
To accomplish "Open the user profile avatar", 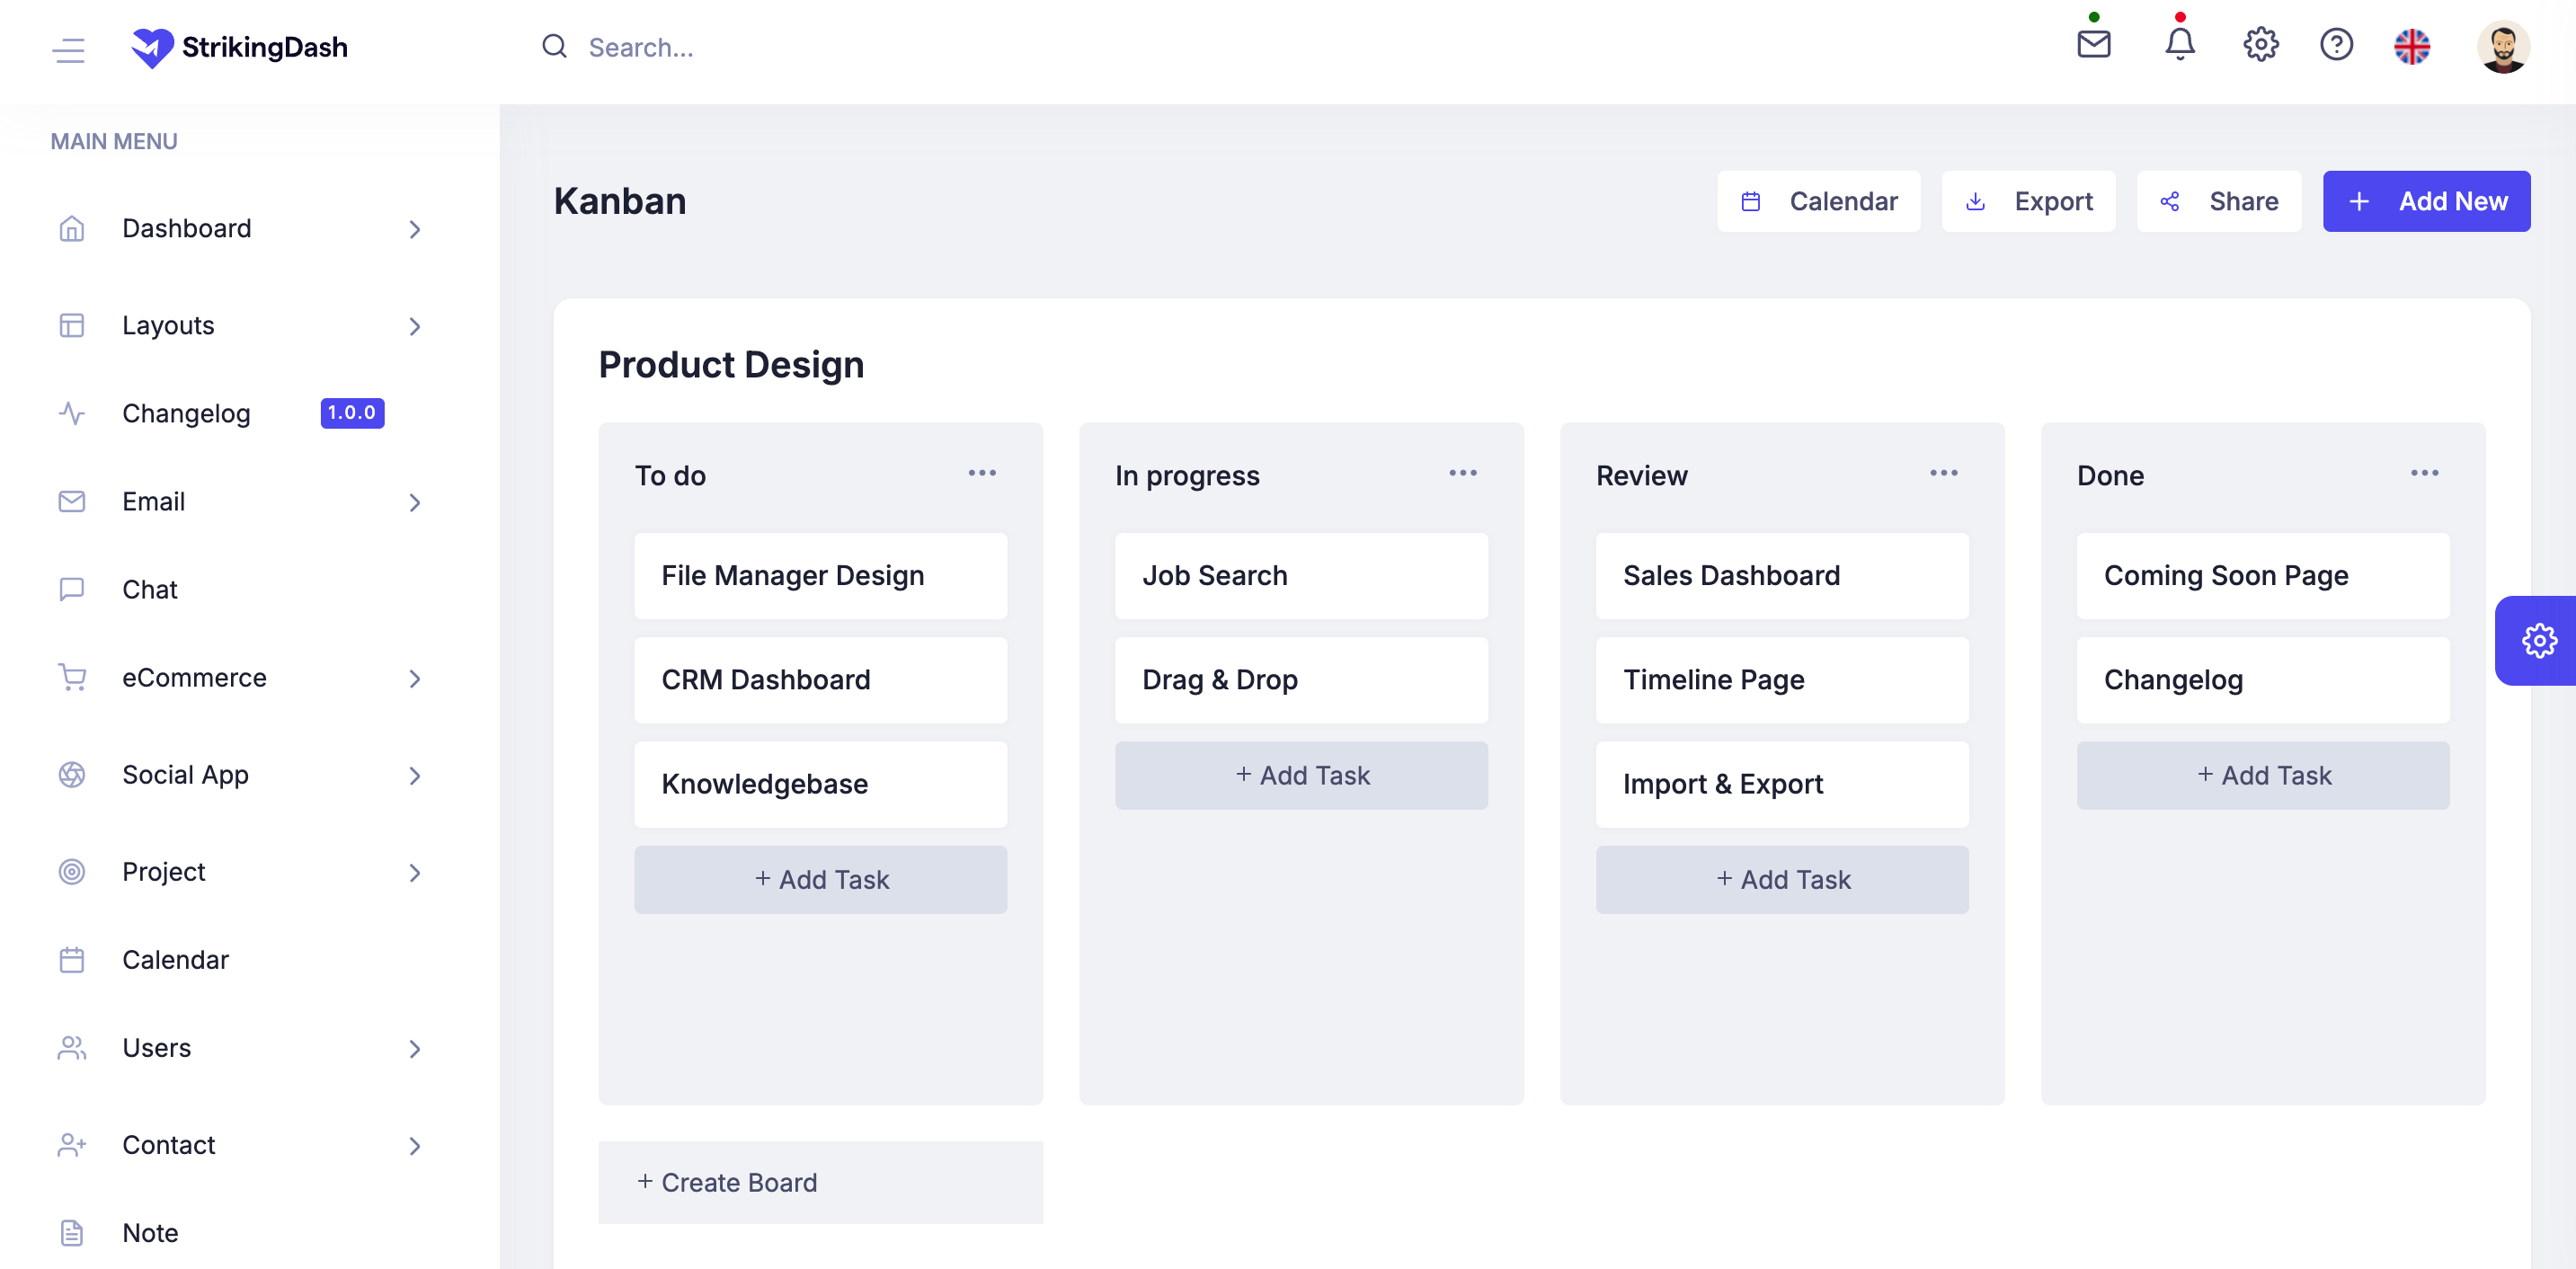I will coord(2503,46).
